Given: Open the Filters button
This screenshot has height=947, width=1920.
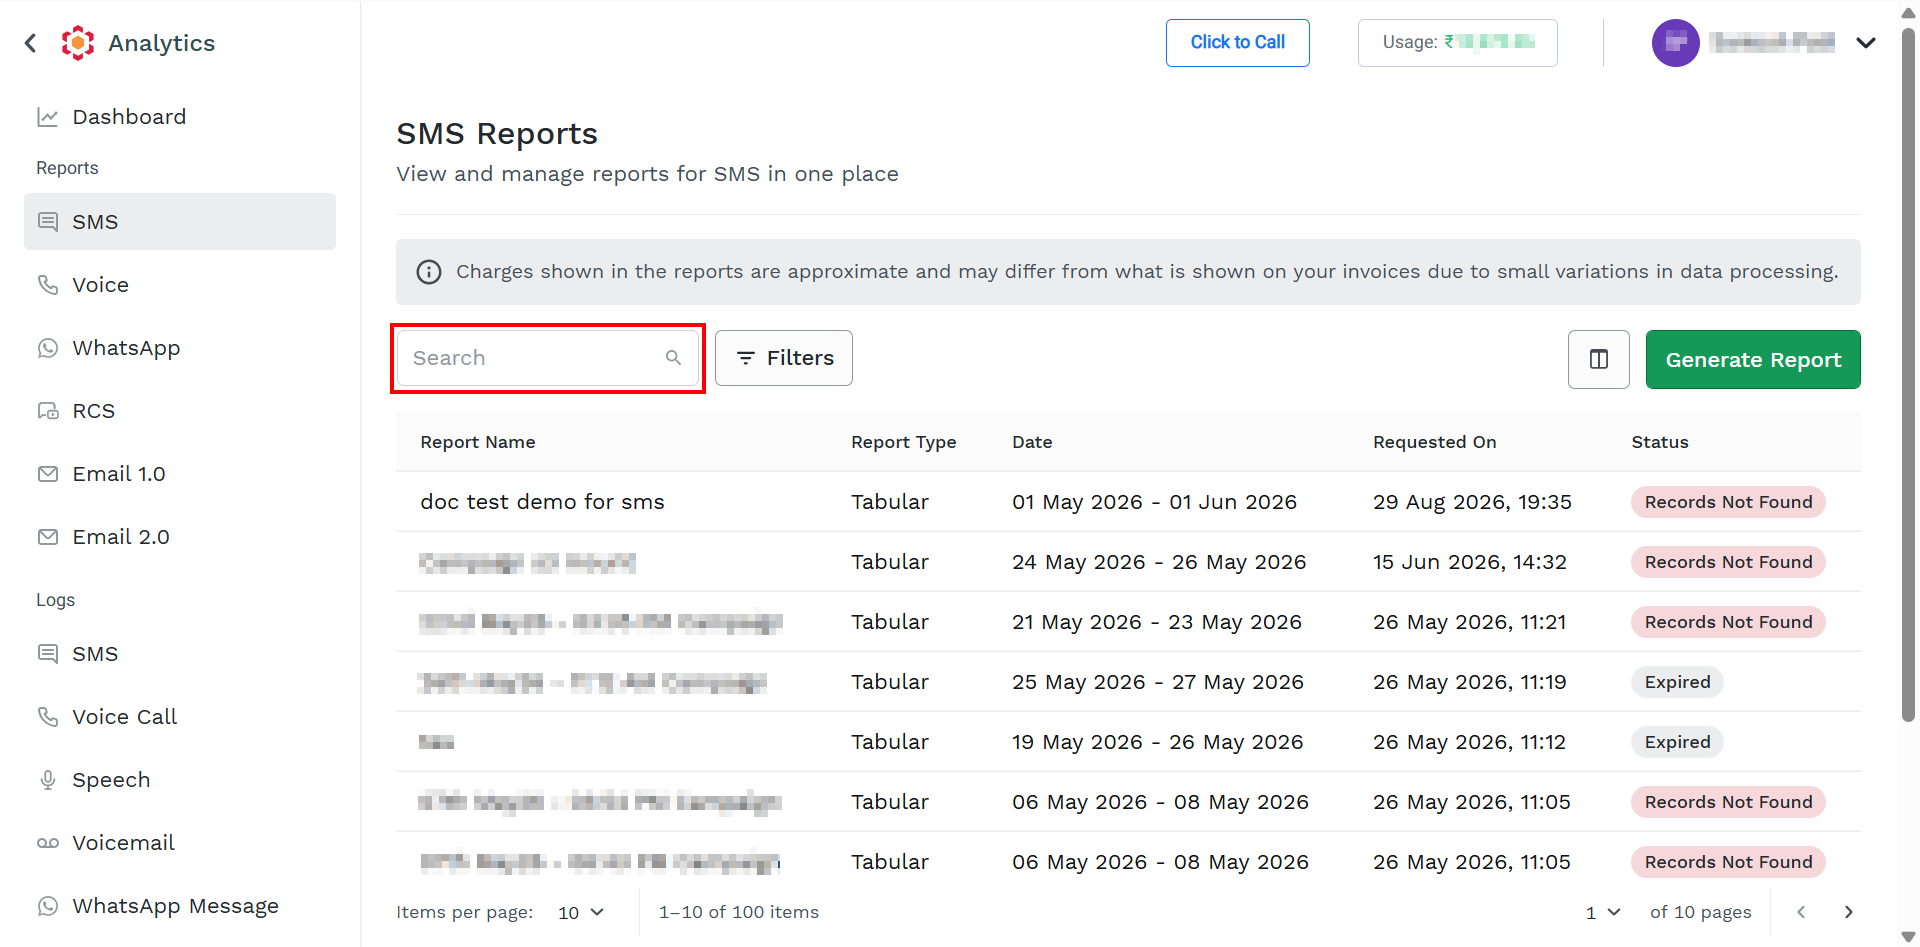Looking at the screenshot, I should pyautogui.click(x=784, y=358).
